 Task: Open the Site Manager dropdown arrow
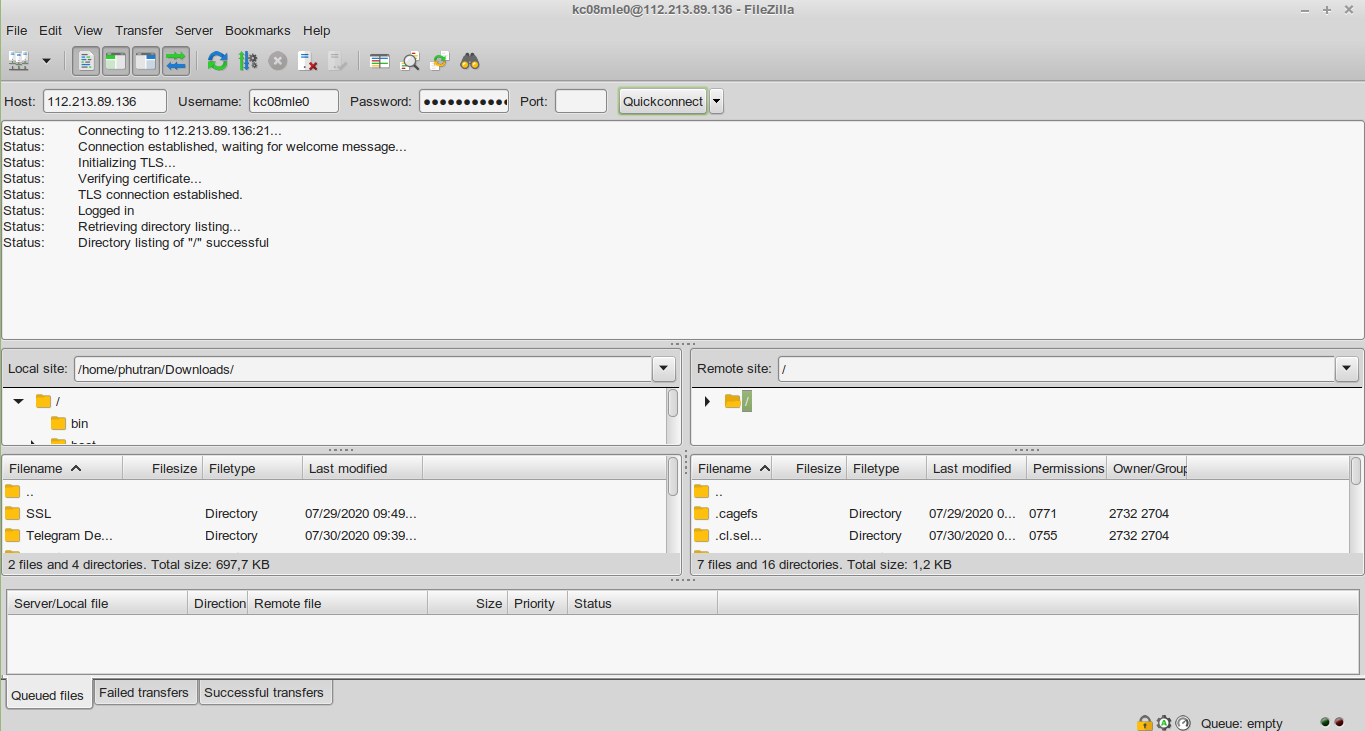click(x=46, y=61)
